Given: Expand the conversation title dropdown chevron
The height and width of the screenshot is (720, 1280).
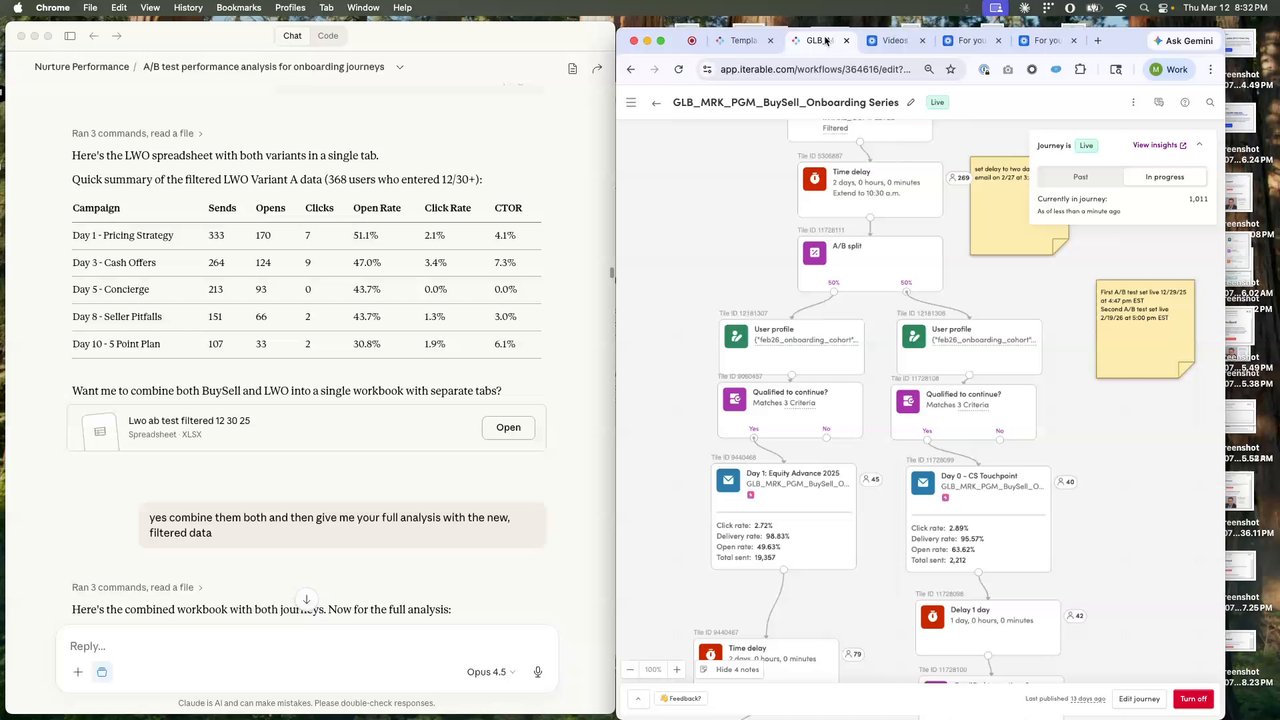Looking at the screenshot, I should [x=399, y=67].
